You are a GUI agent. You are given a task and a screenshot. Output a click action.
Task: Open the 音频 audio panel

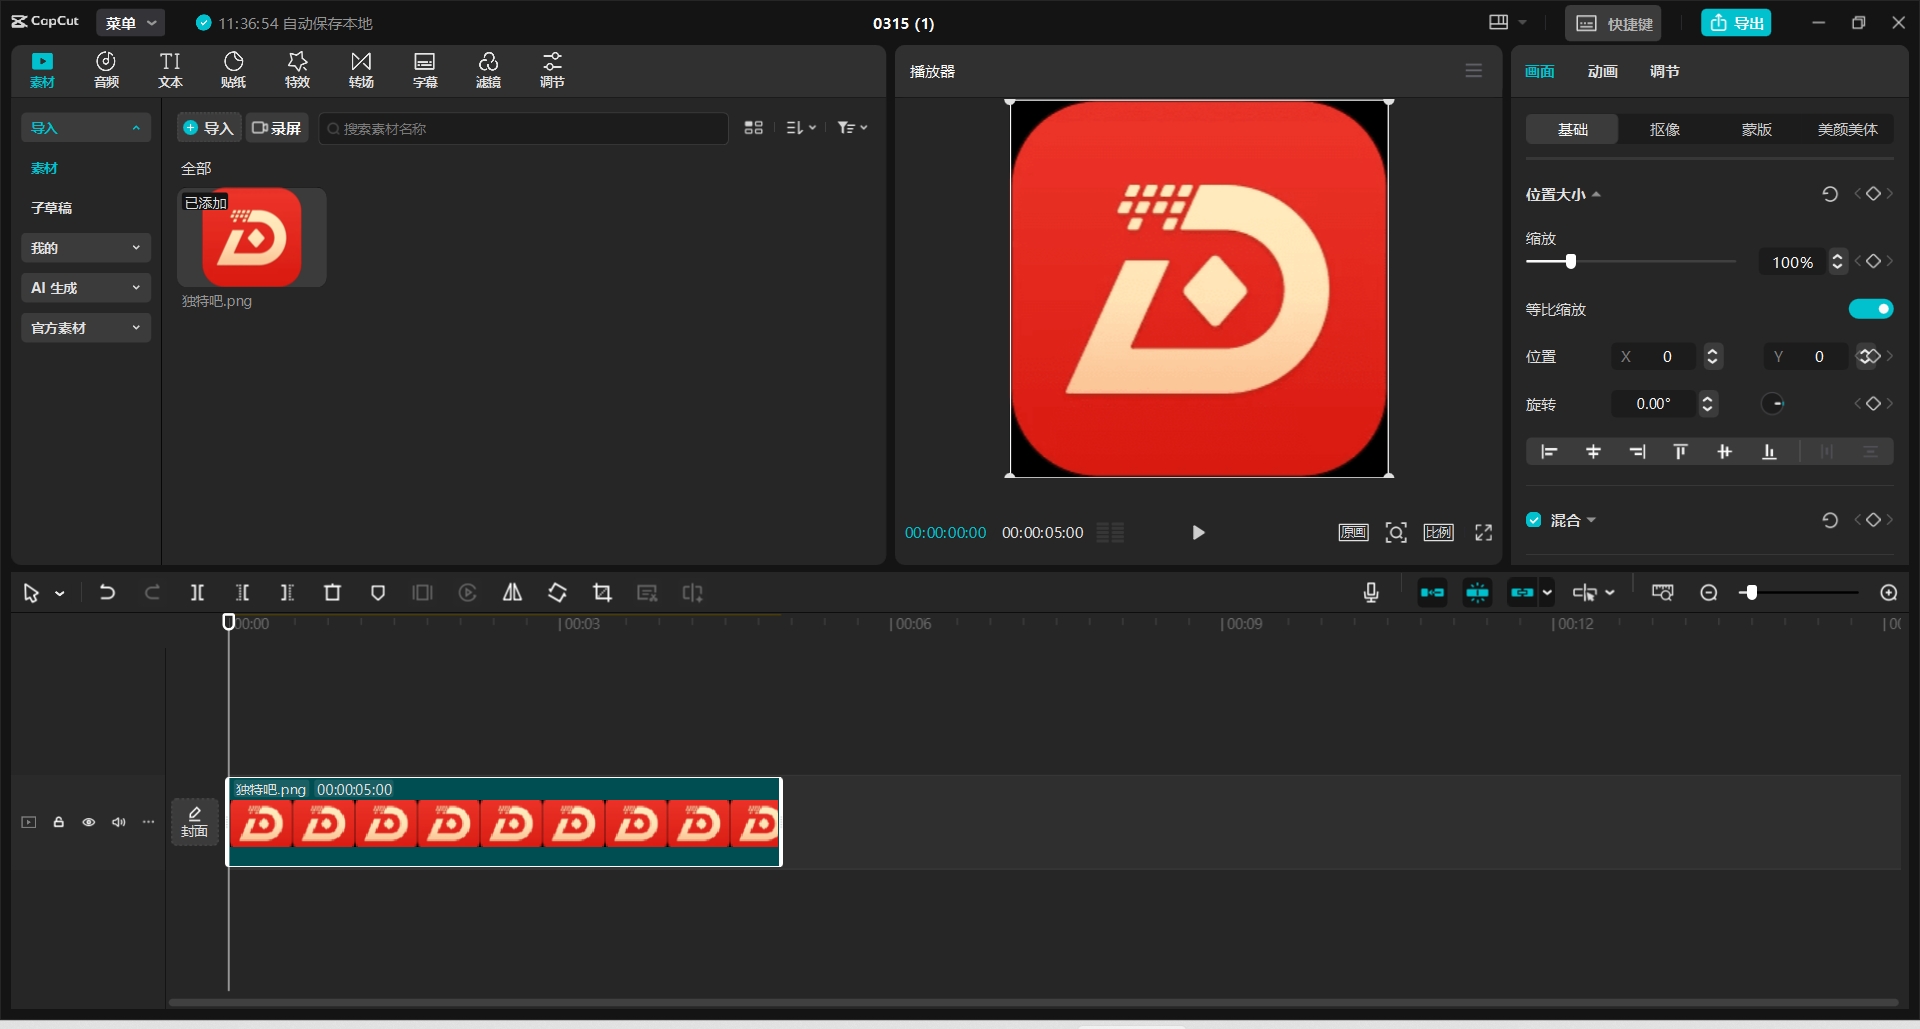(x=106, y=70)
